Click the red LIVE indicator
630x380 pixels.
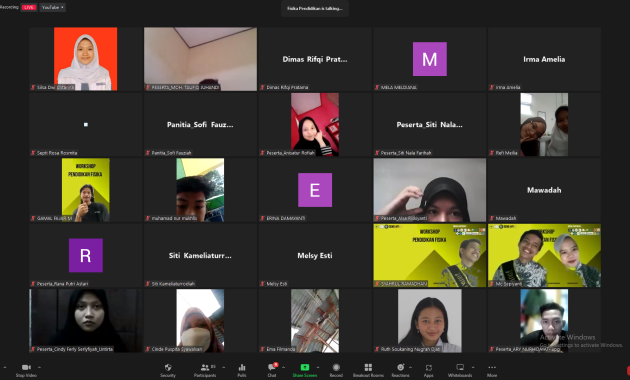click(29, 7)
